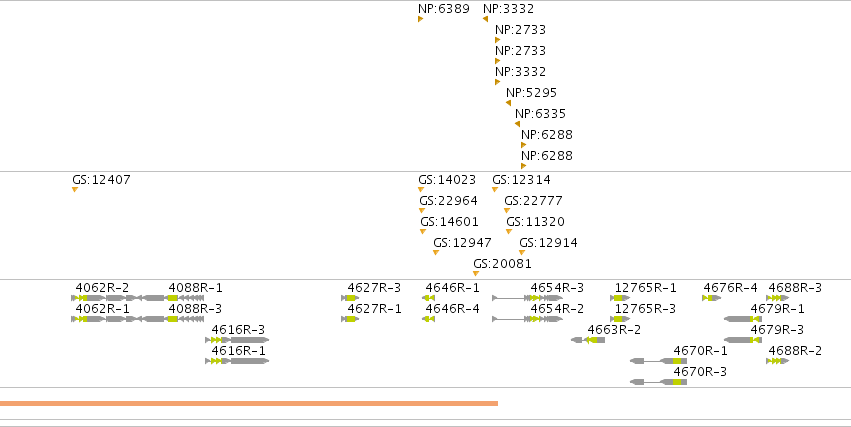Select the 4627R-3 transcript glyph
The image size is (851, 427).
coord(350,298)
